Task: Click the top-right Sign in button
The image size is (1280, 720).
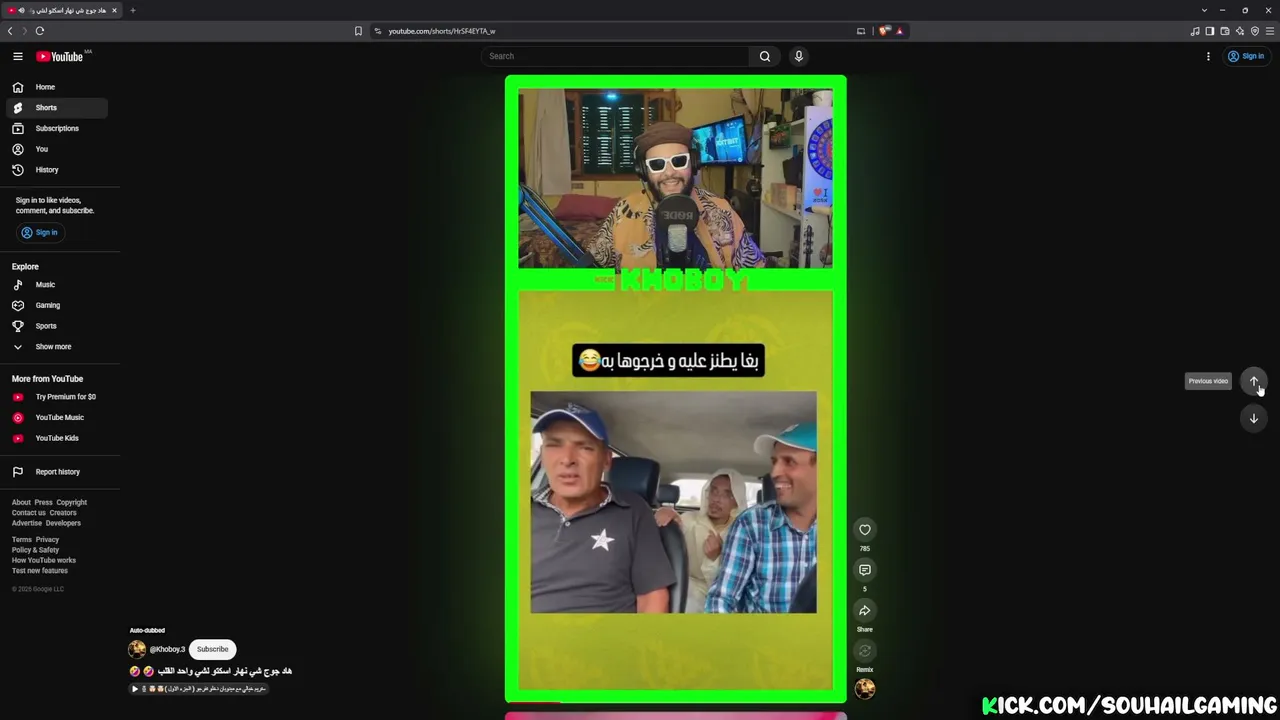Action: pyautogui.click(x=1246, y=56)
